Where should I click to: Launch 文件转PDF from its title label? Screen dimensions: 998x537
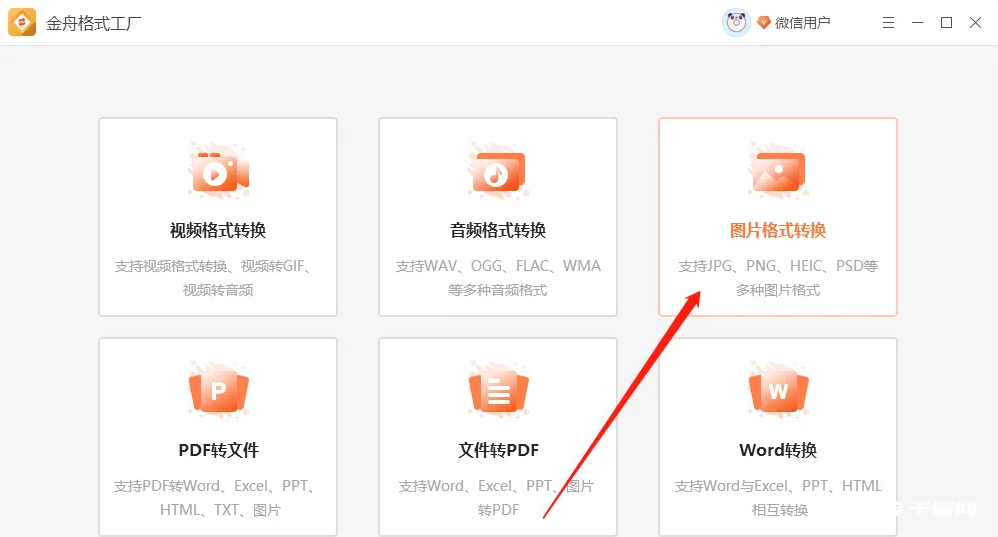497,450
